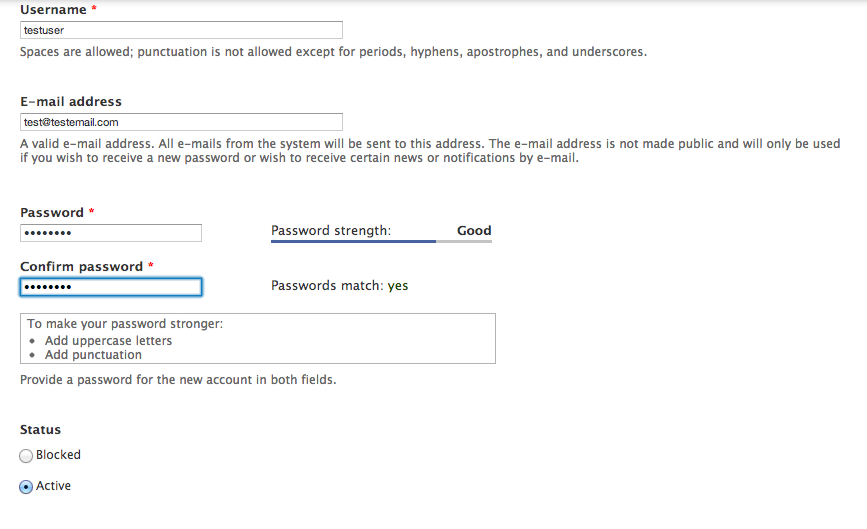Click the Add punctuation suggestion
Screen dimensions: 867x529
[93, 355]
